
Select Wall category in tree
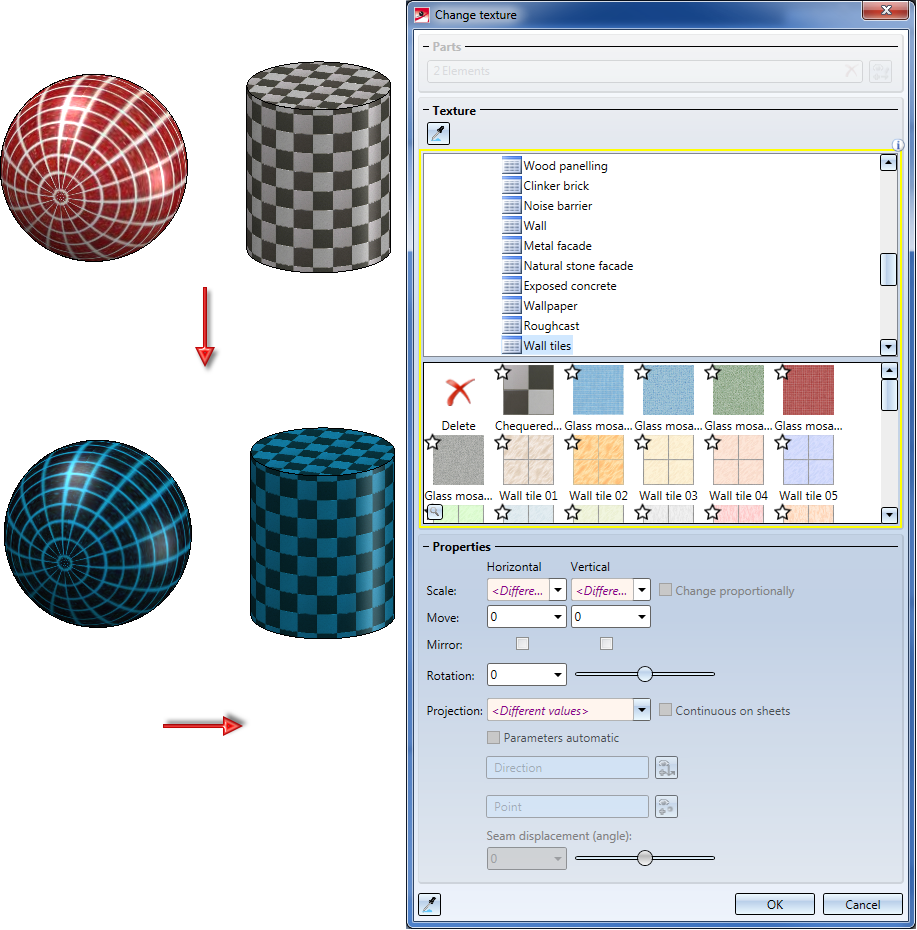tap(535, 225)
